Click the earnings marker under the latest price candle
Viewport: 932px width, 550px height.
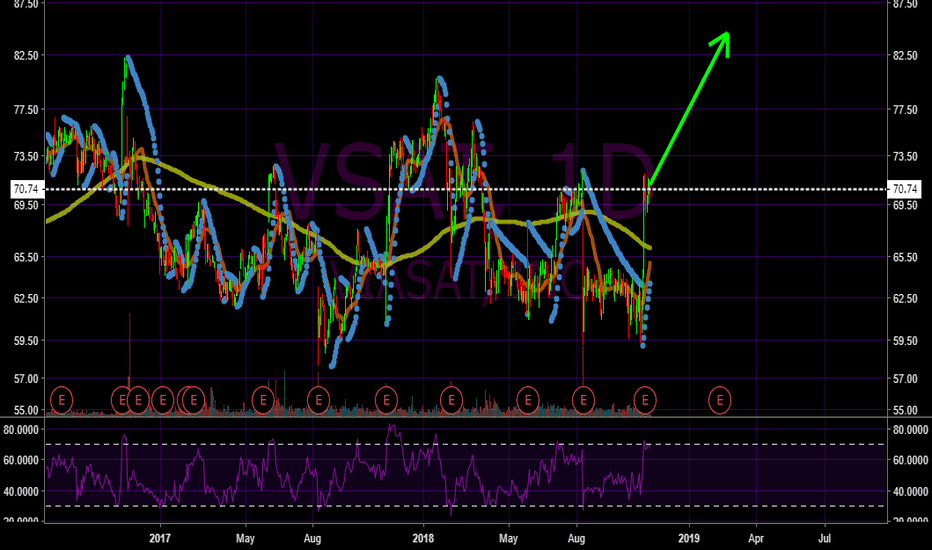(x=645, y=400)
